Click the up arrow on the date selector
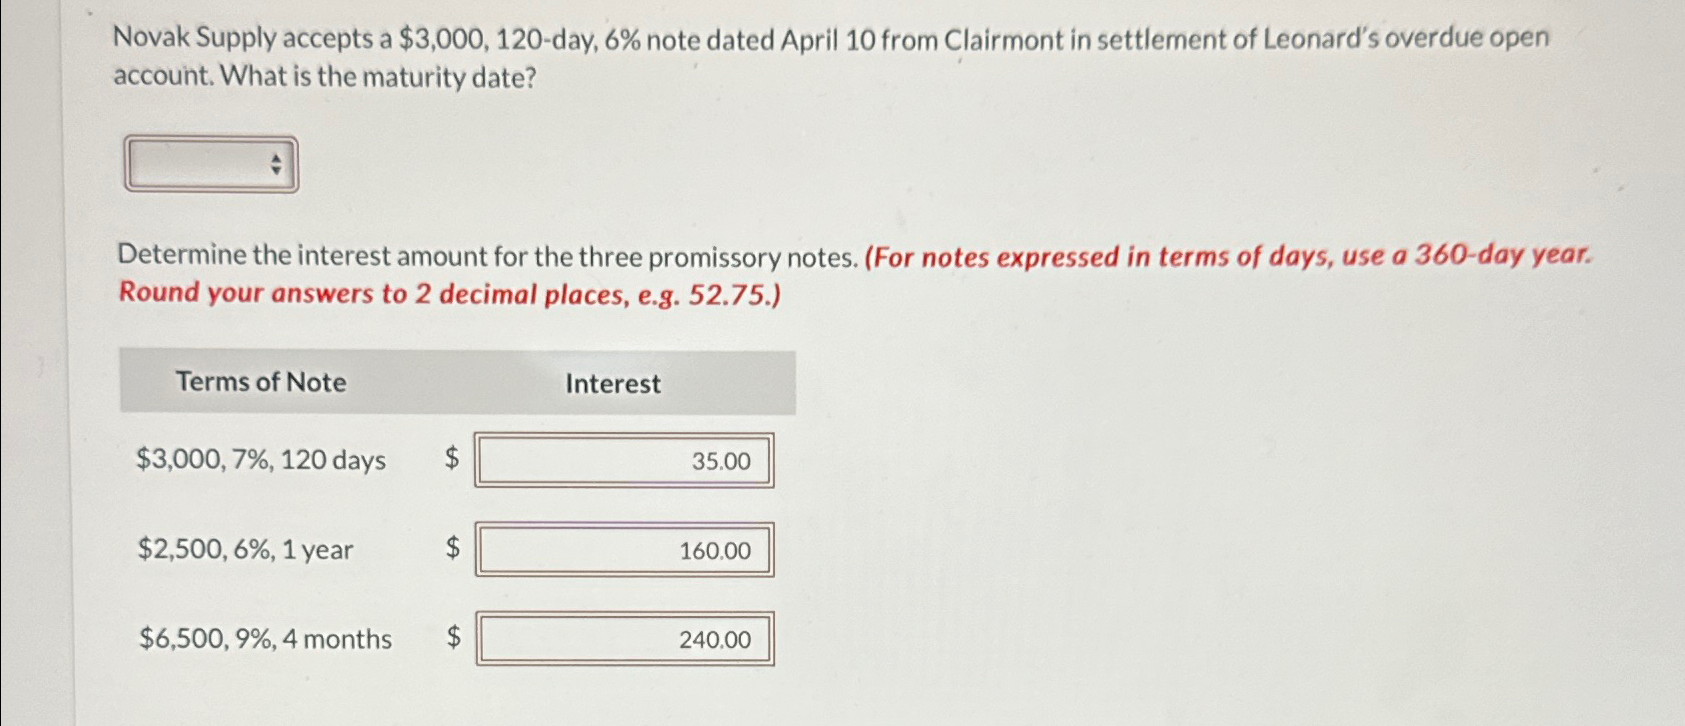Screen dimensions: 1685x726 click(276, 157)
